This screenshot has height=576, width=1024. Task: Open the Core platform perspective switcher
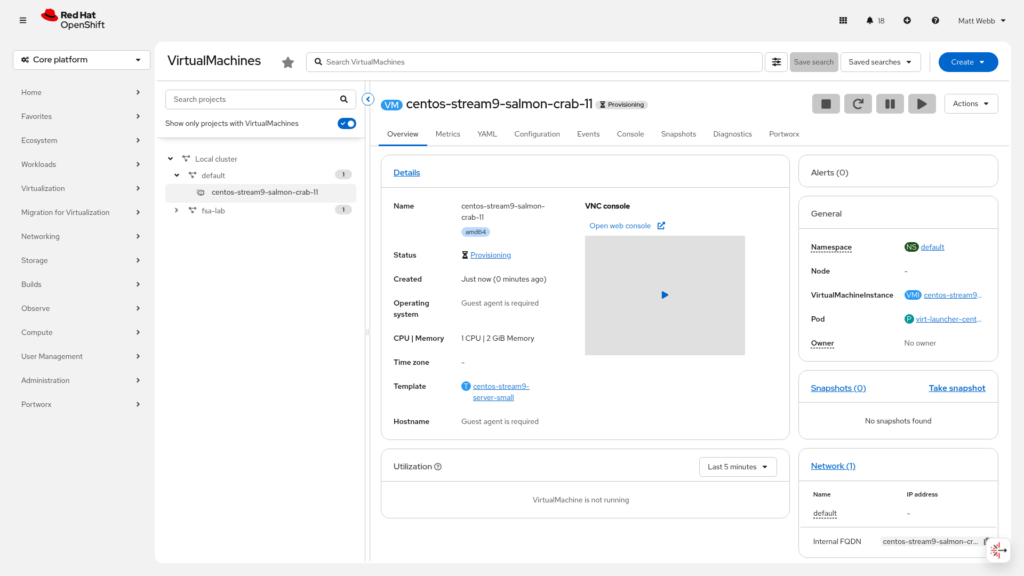point(81,60)
